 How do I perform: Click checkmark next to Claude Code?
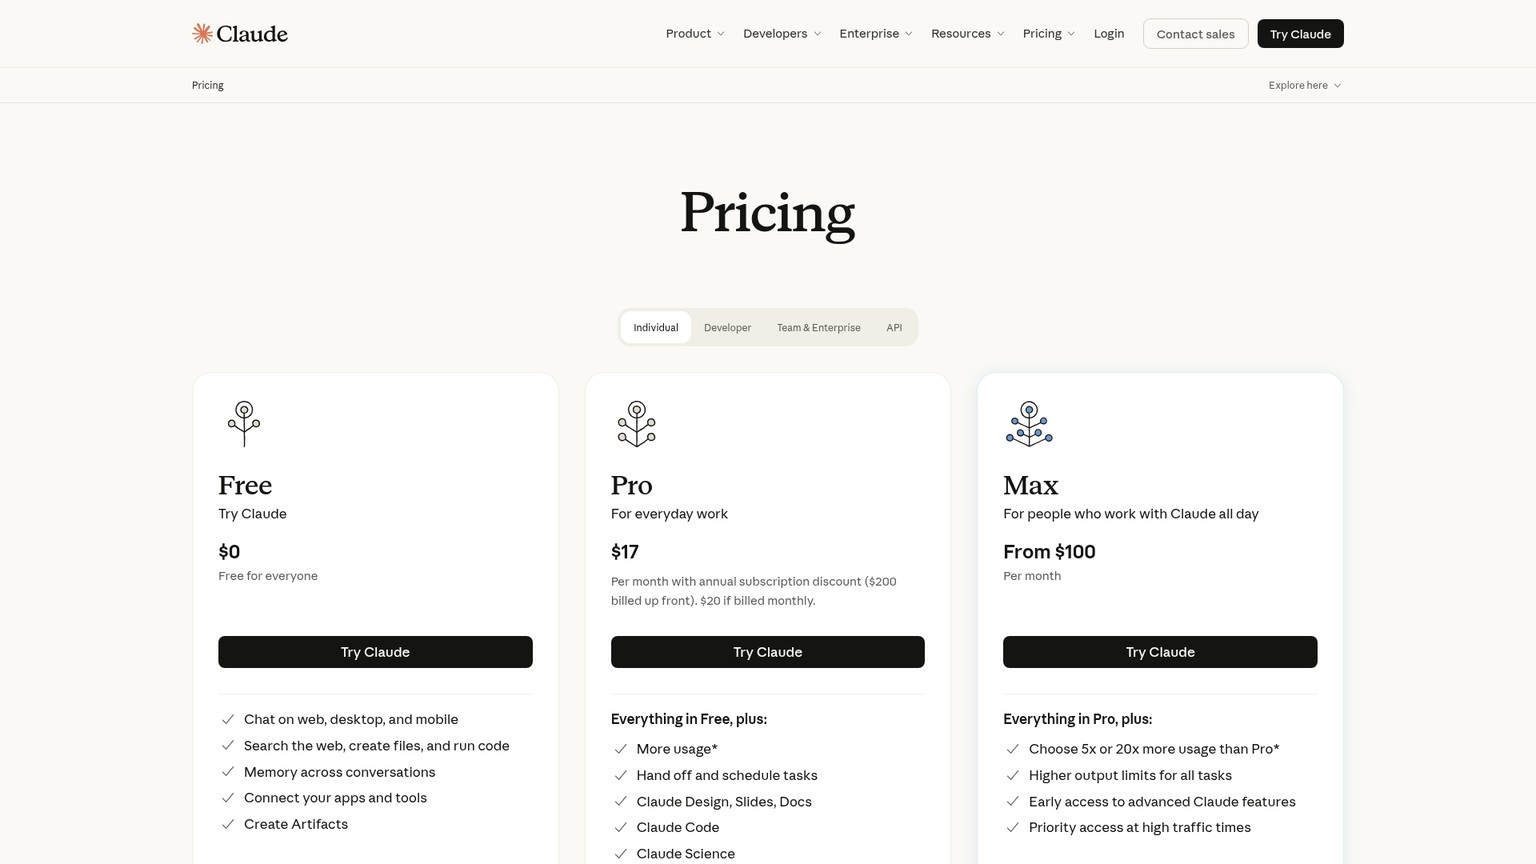pyautogui.click(x=620, y=828)
